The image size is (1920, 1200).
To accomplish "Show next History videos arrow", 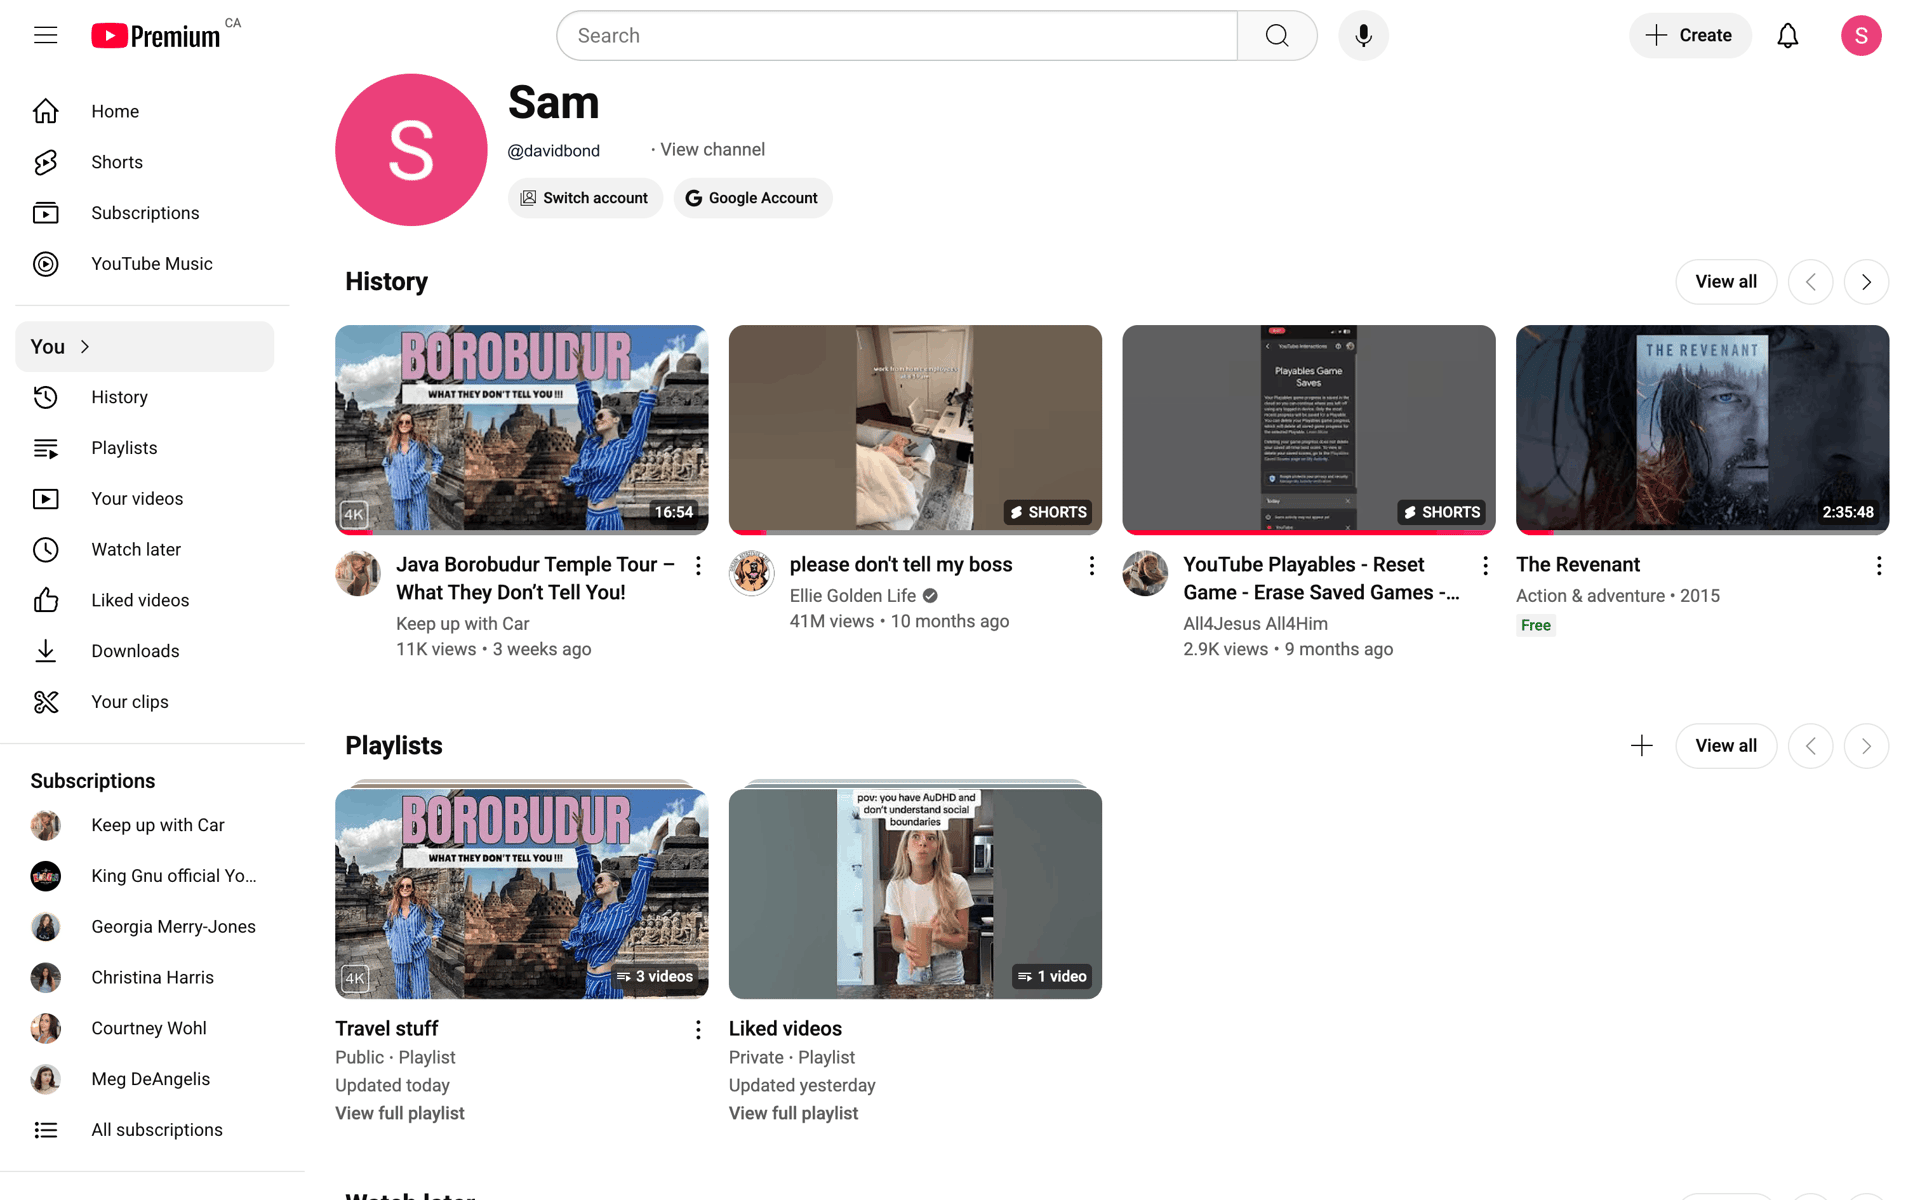I will click(1866, 282).
